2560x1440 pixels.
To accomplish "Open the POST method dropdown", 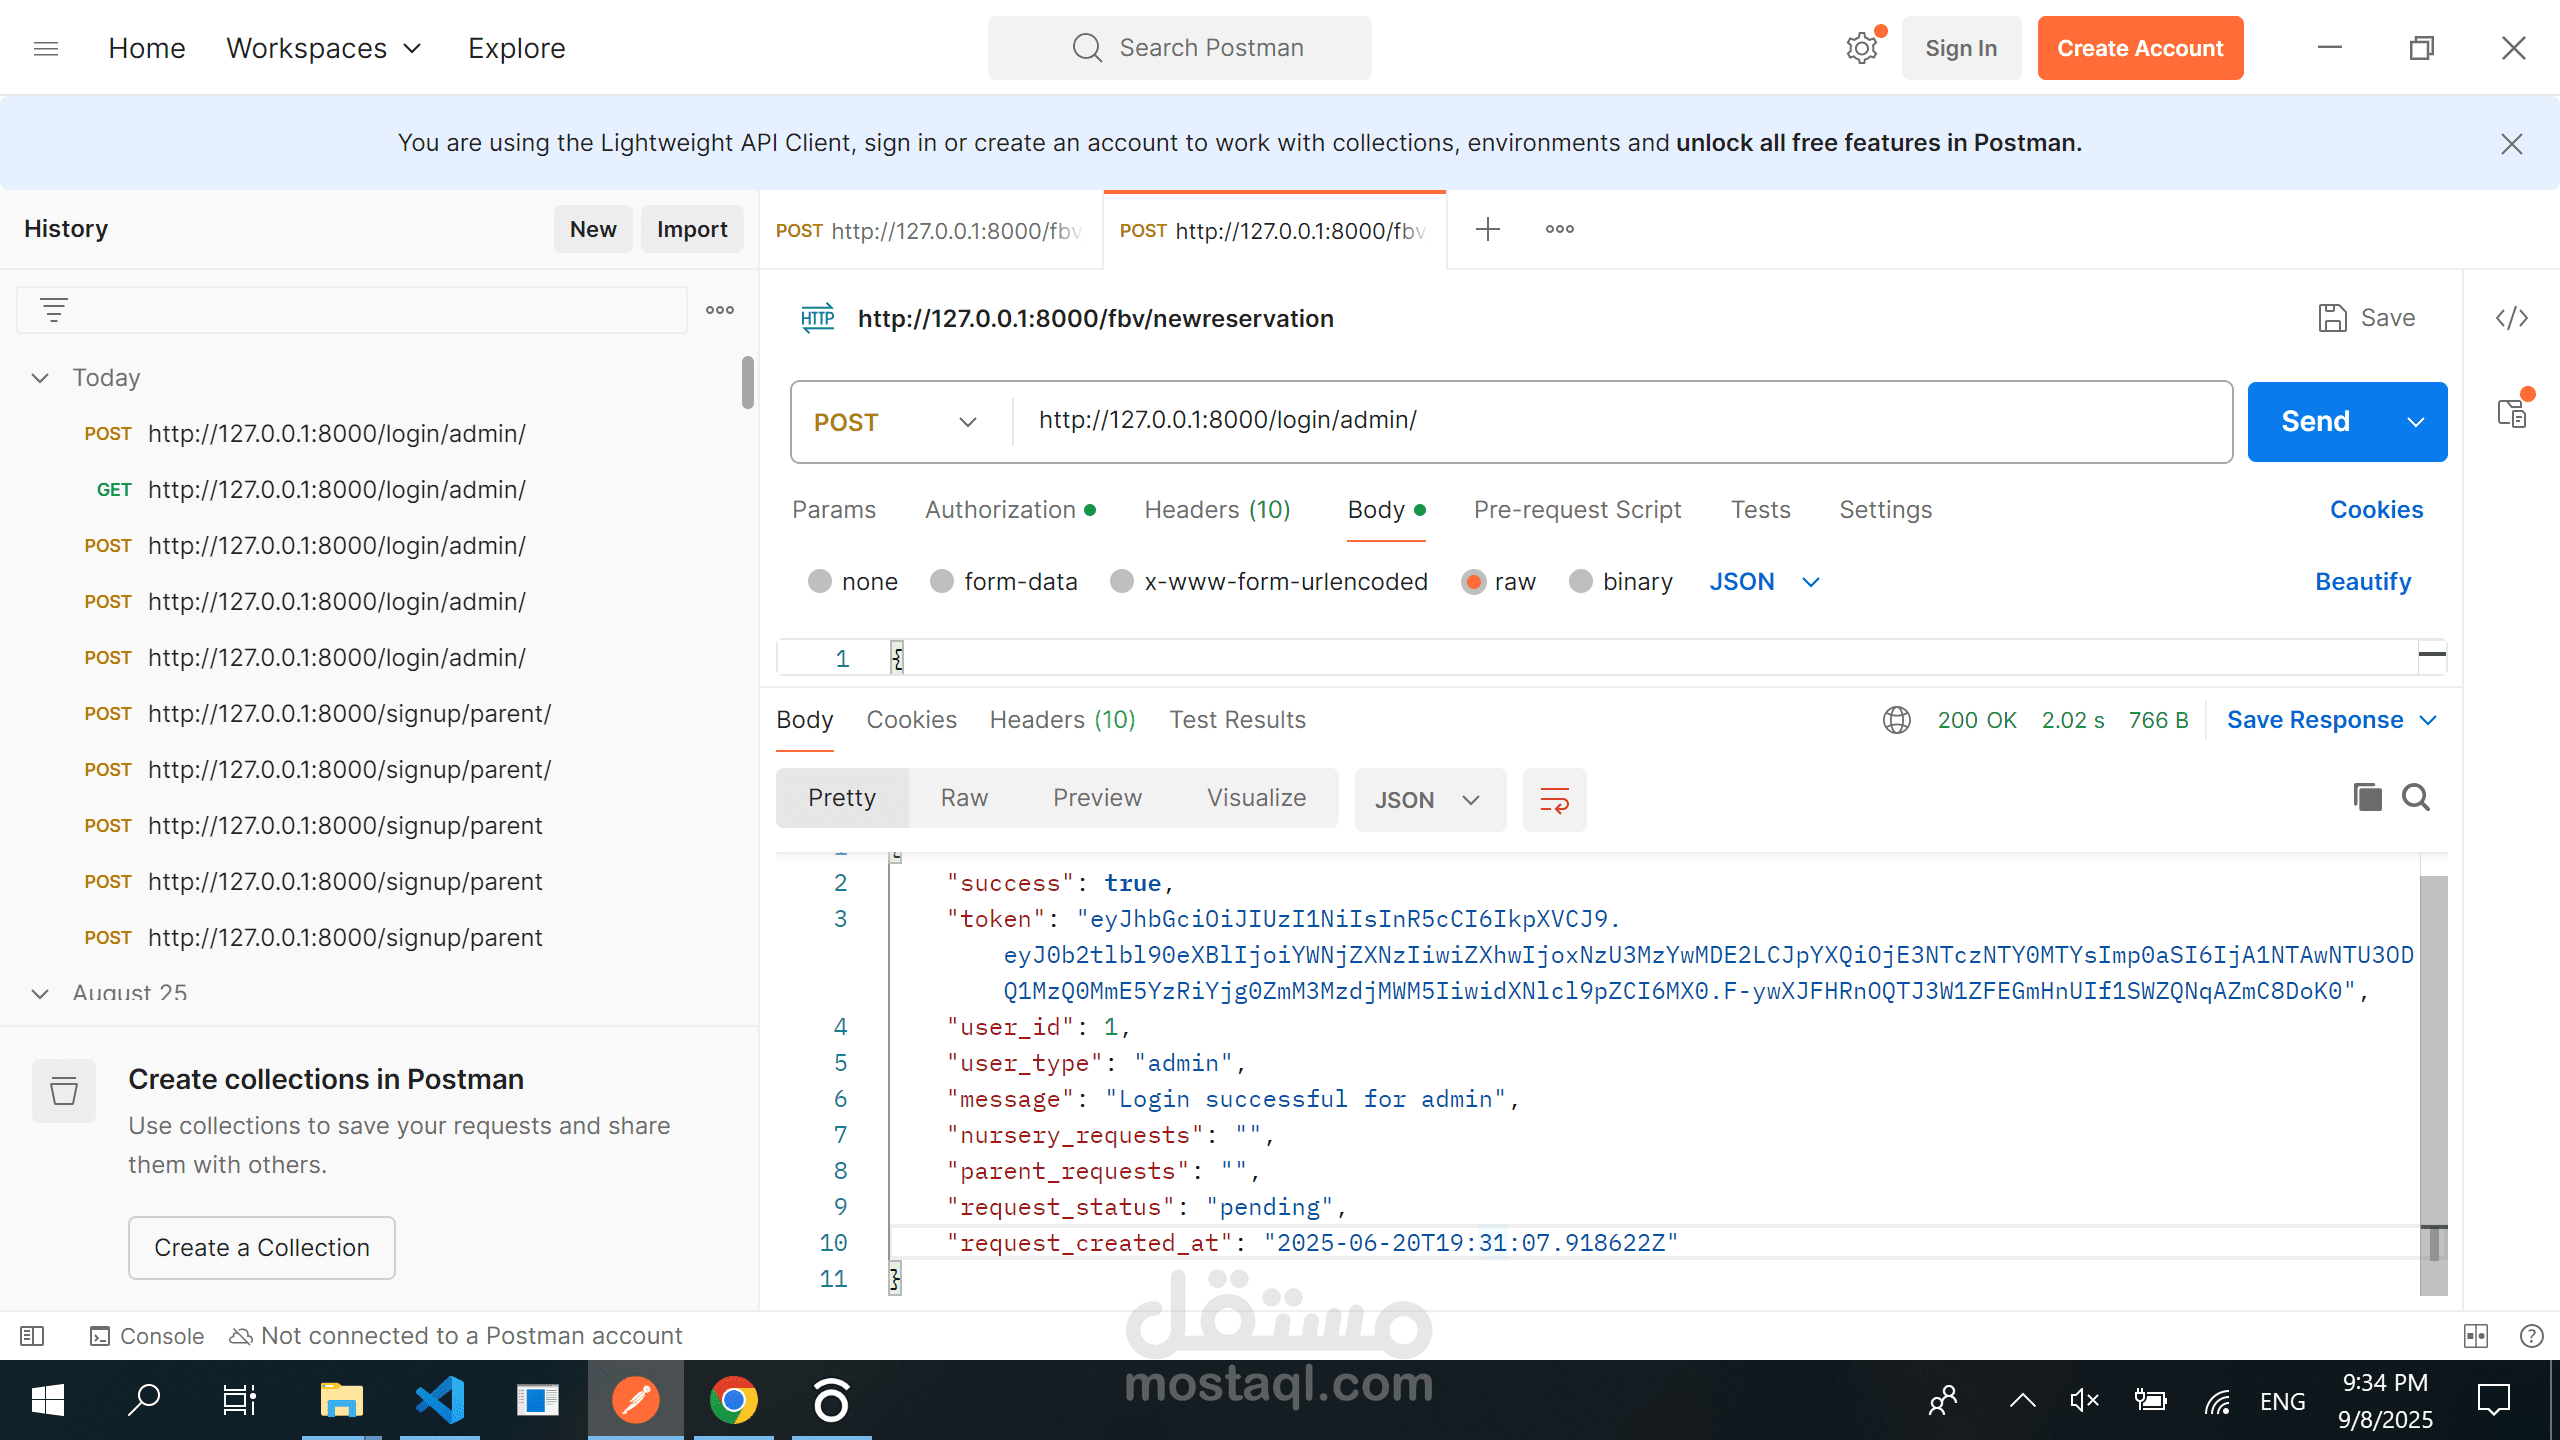I will [x=896, y=422].
